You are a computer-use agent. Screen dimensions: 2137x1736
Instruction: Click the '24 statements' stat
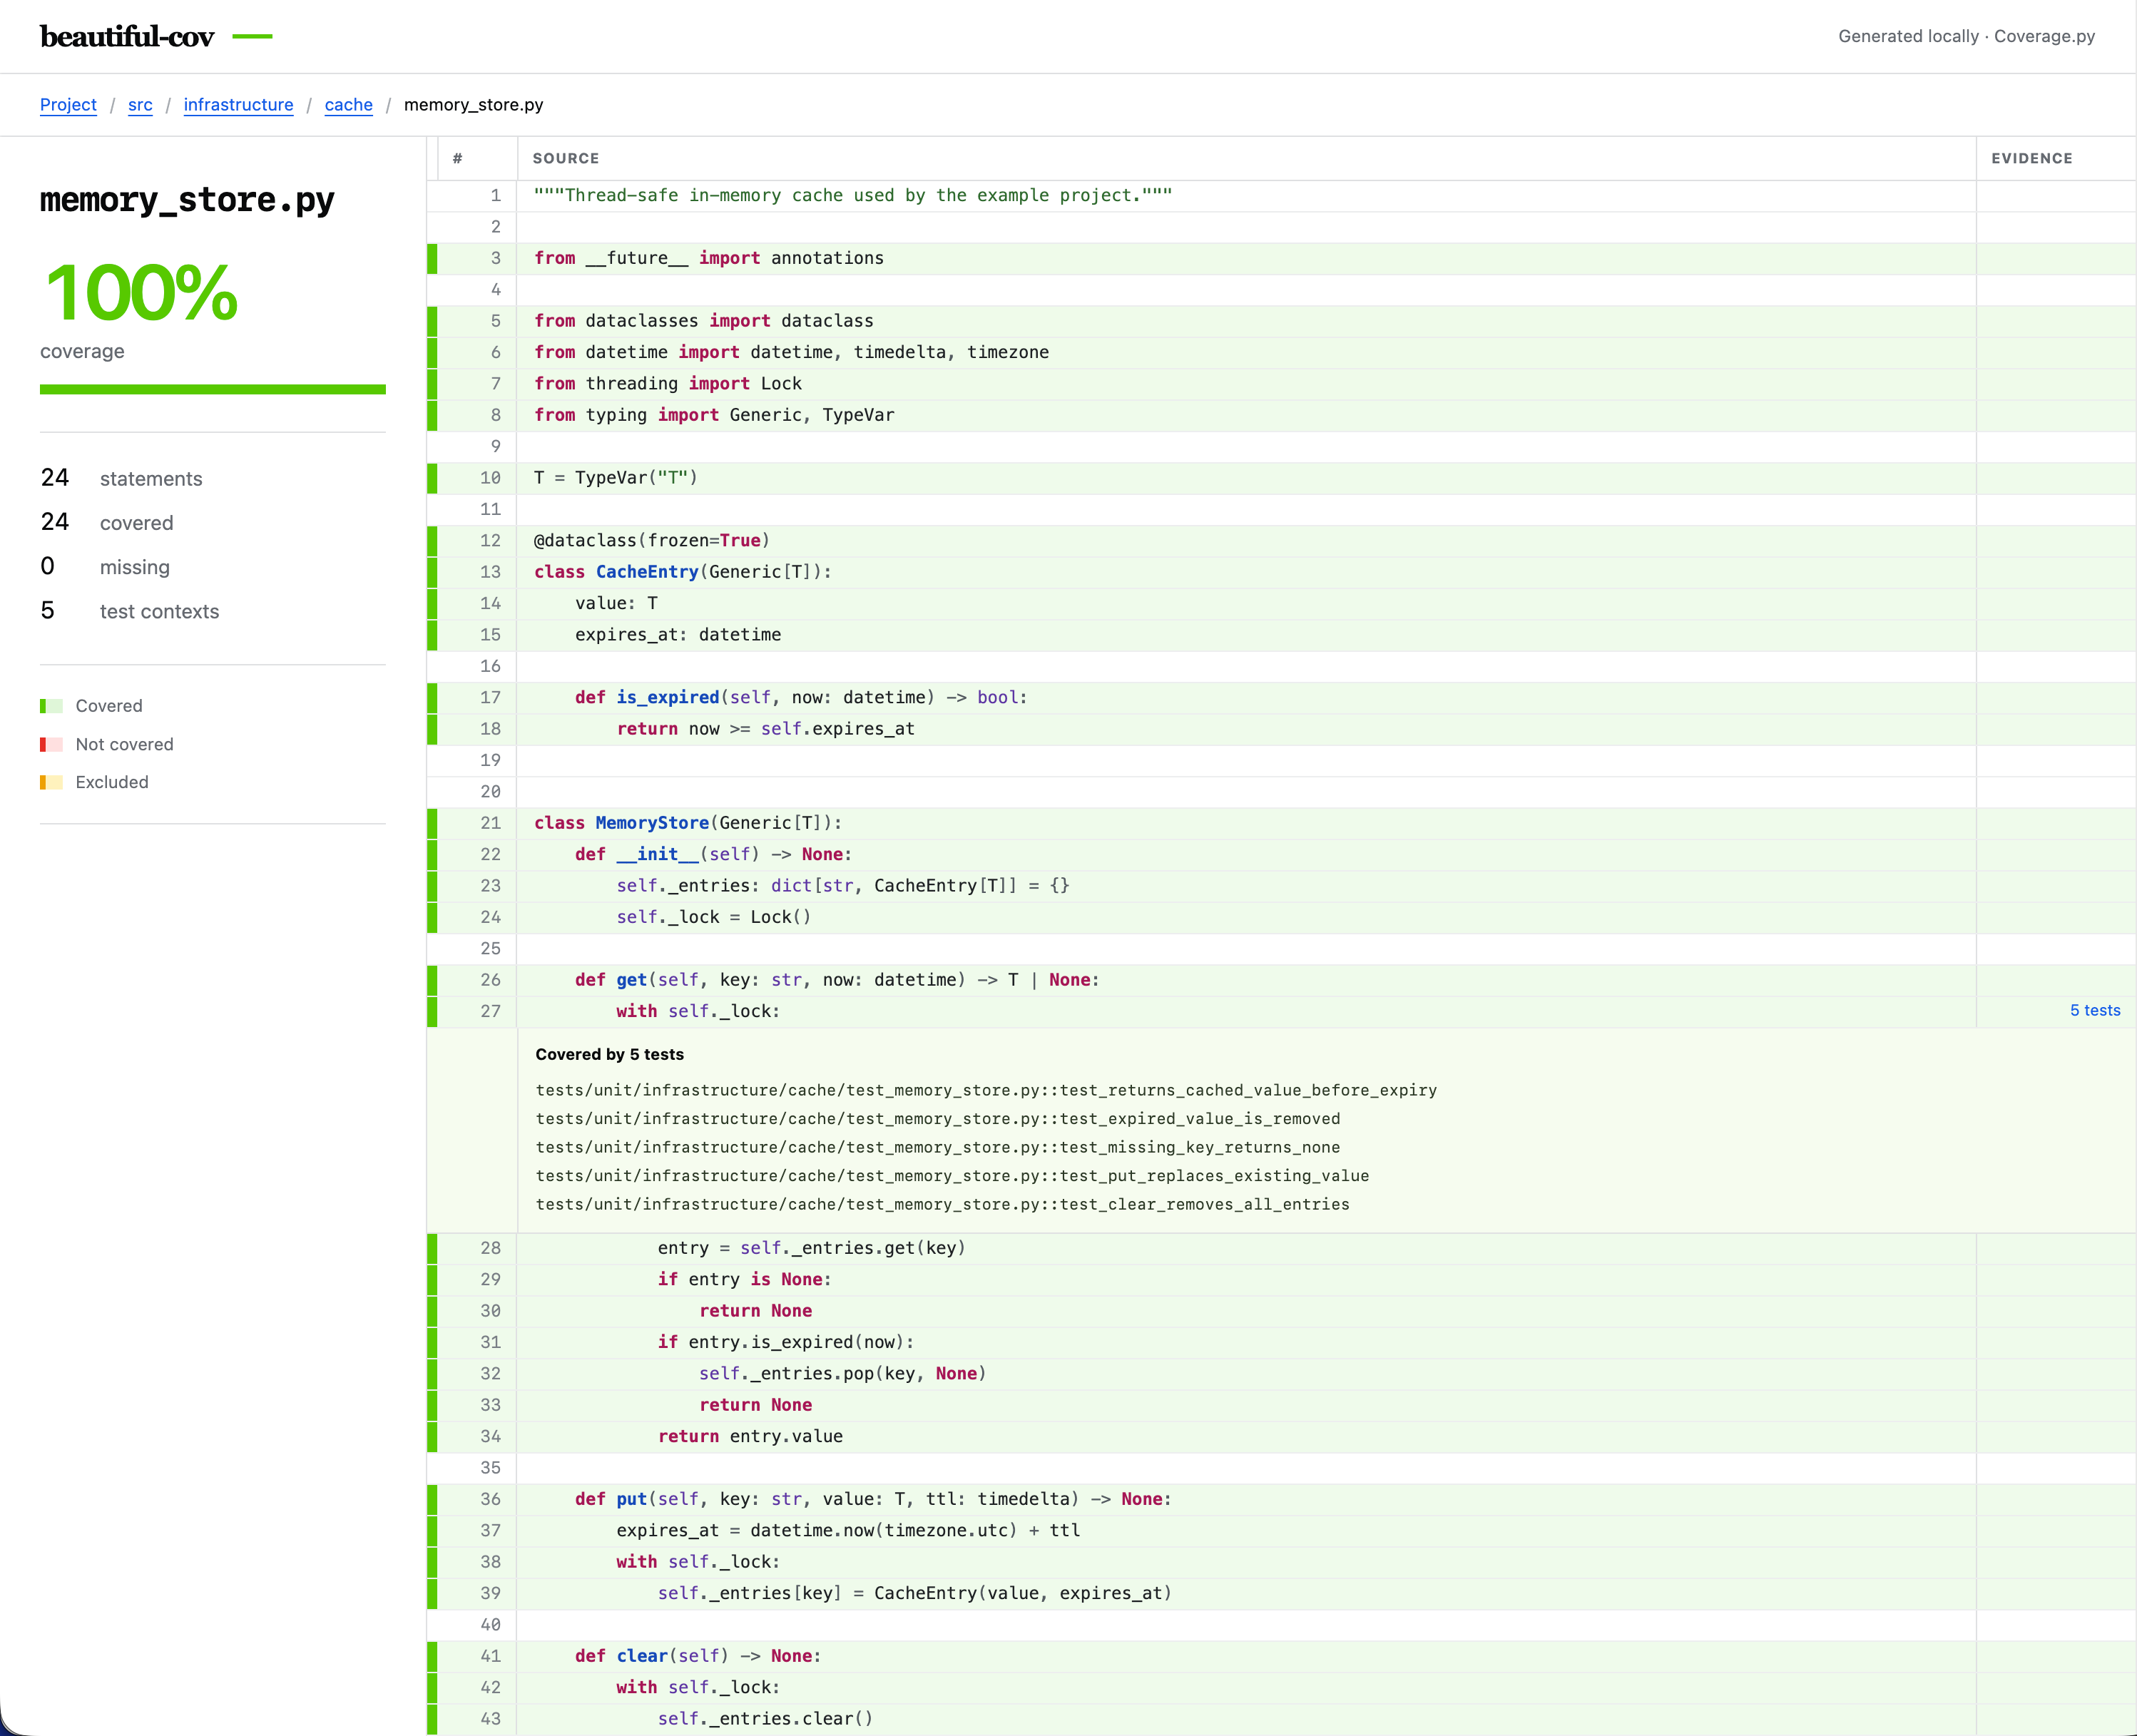[x=121, y=478]
